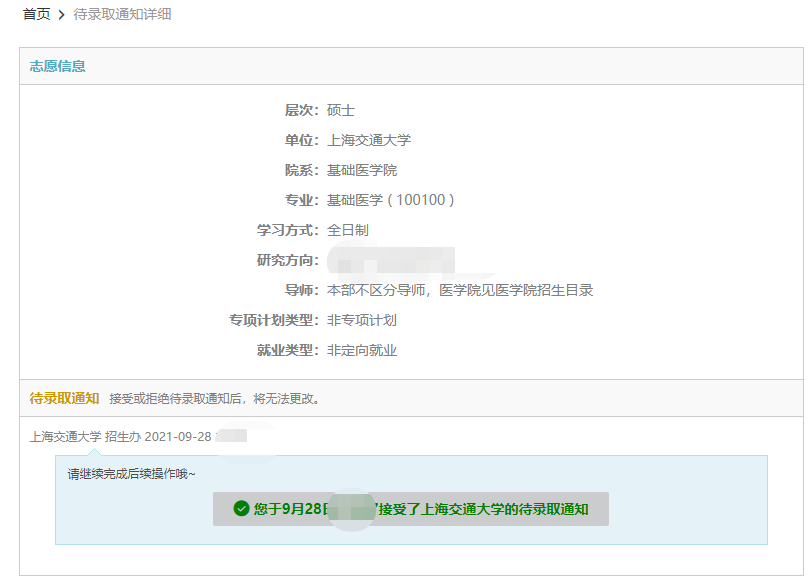The image size is (811, 587).
Task: Click the 就业类型 field label
Action: pyautogui.click(x=288, y=350)
